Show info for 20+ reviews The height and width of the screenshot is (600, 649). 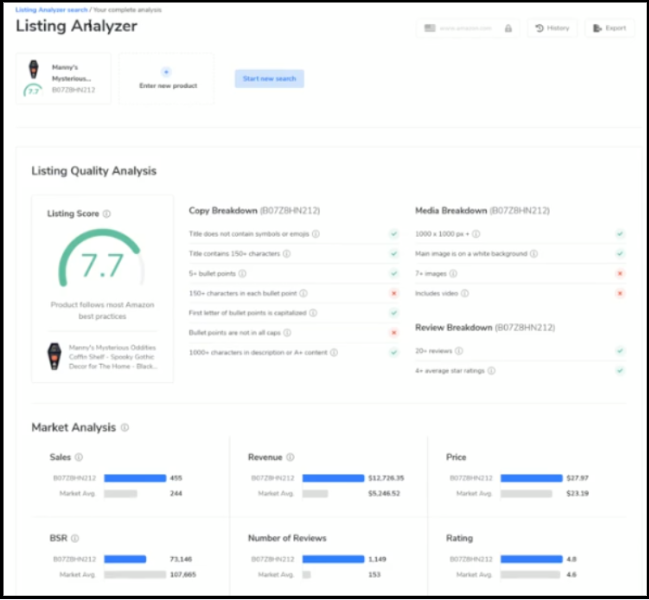click(x=459, y=351)
